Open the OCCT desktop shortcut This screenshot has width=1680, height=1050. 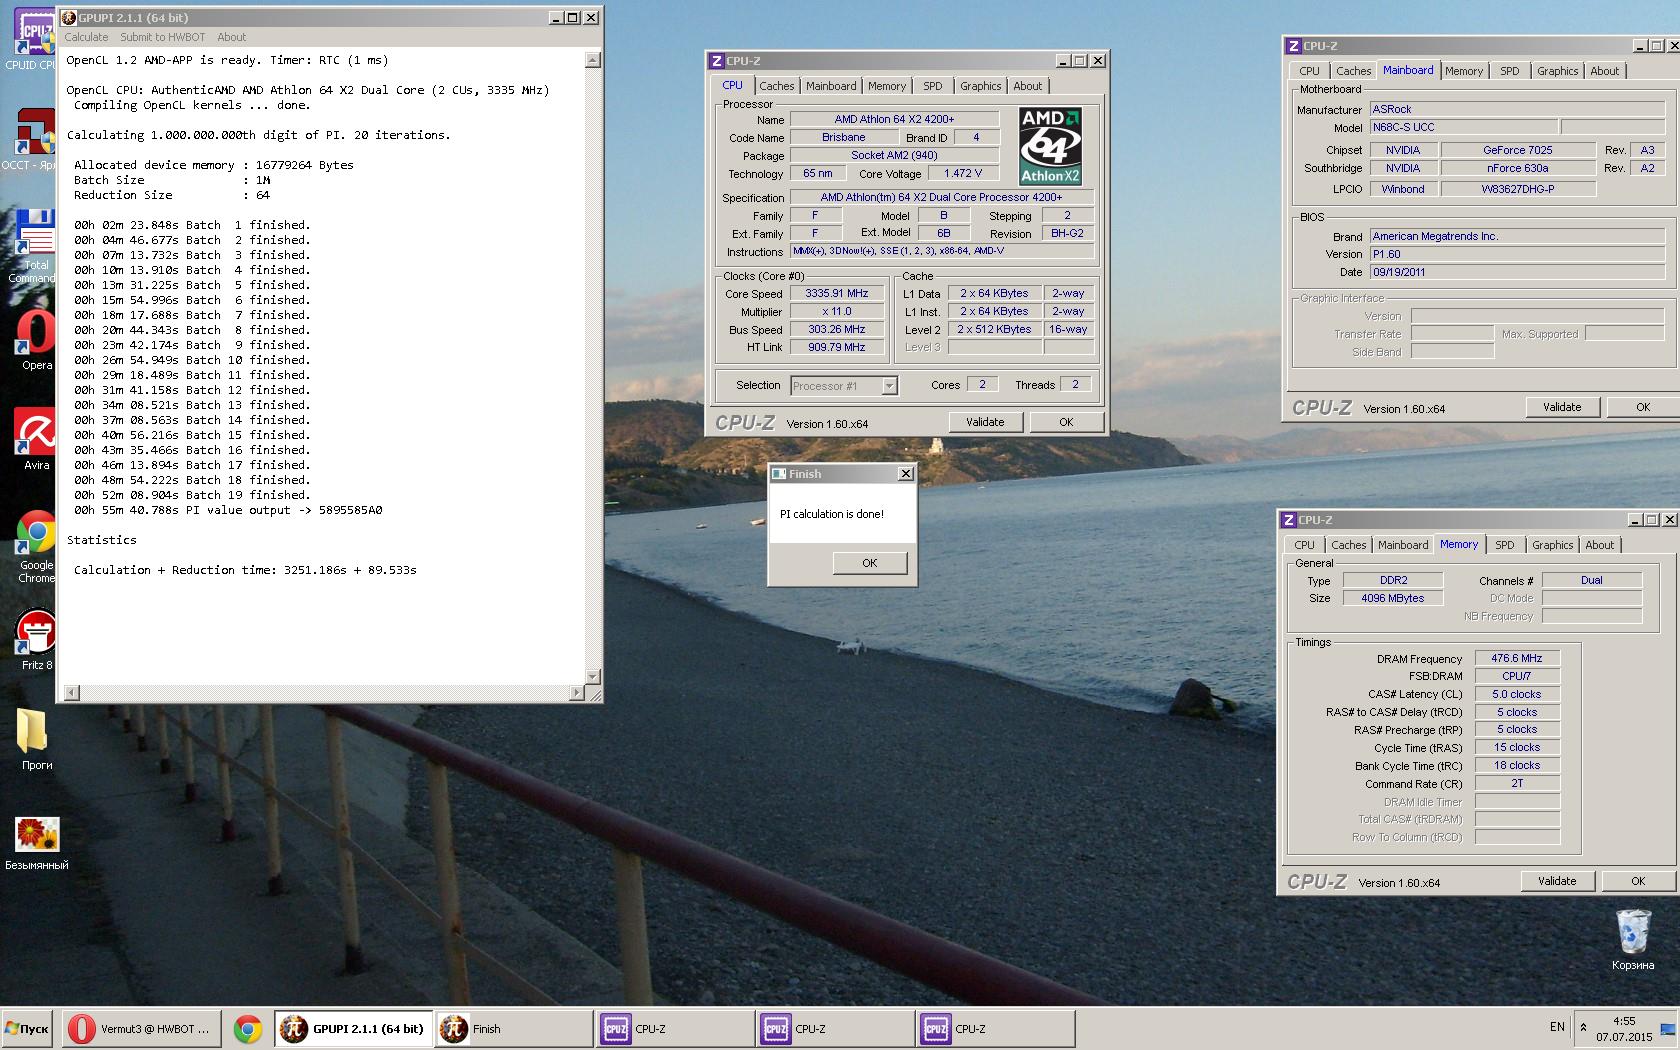pyautogui.click(x=33, y=140)
